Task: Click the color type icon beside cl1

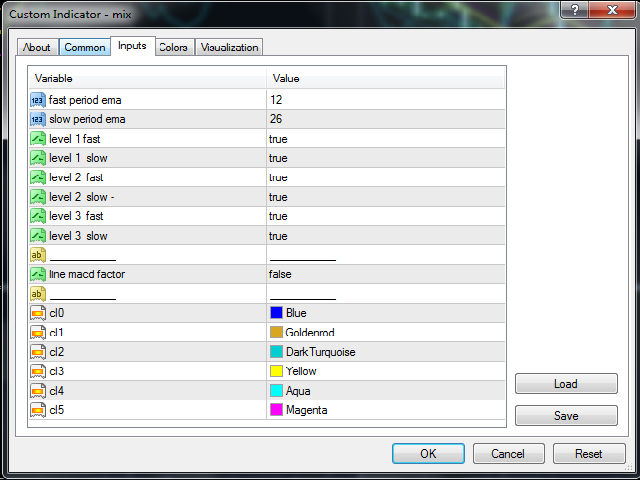Action: pyautogui.click(x=38, y=333)
